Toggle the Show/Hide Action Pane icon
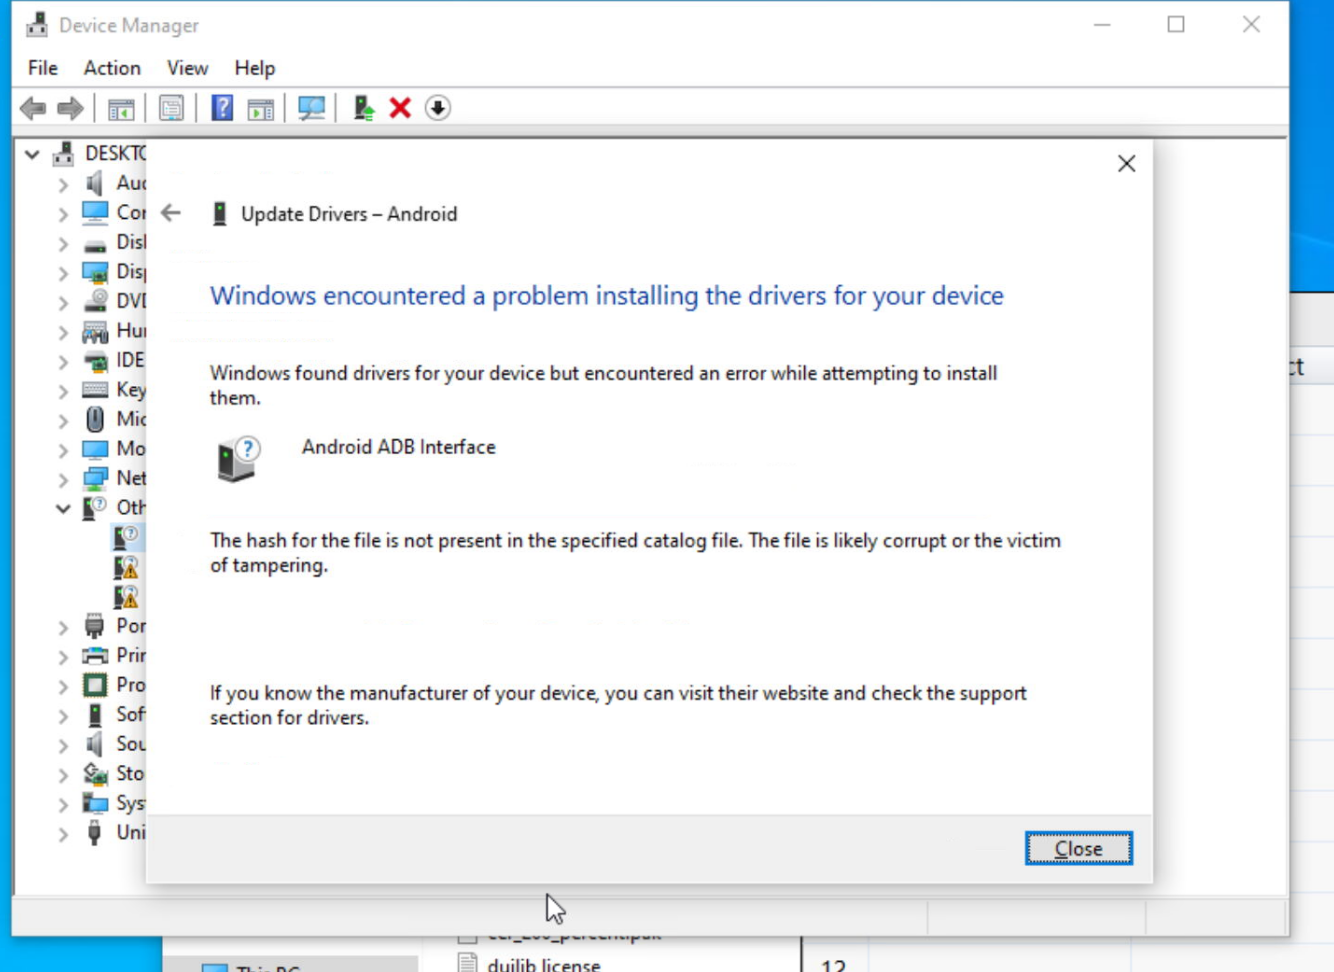1334x972 pixels. 261,108
